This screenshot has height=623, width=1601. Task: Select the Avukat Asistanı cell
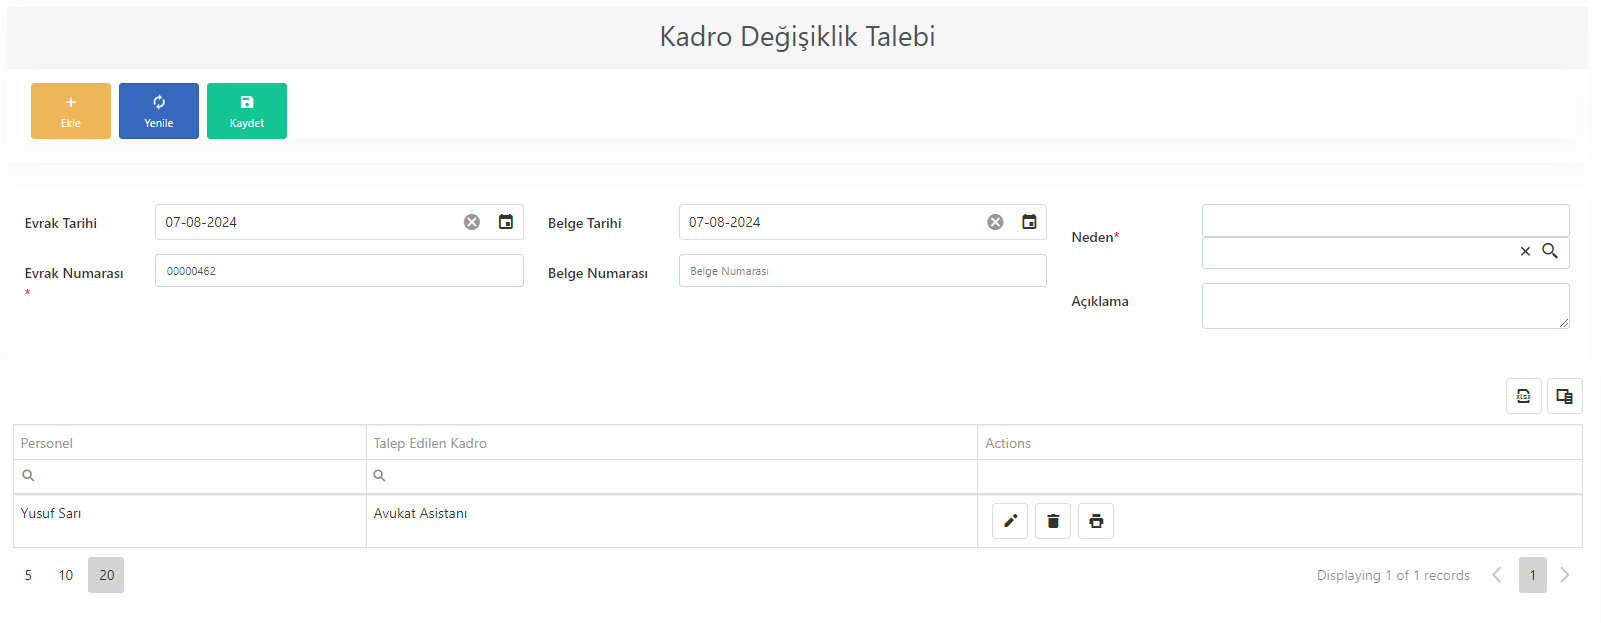pos(672,521)
